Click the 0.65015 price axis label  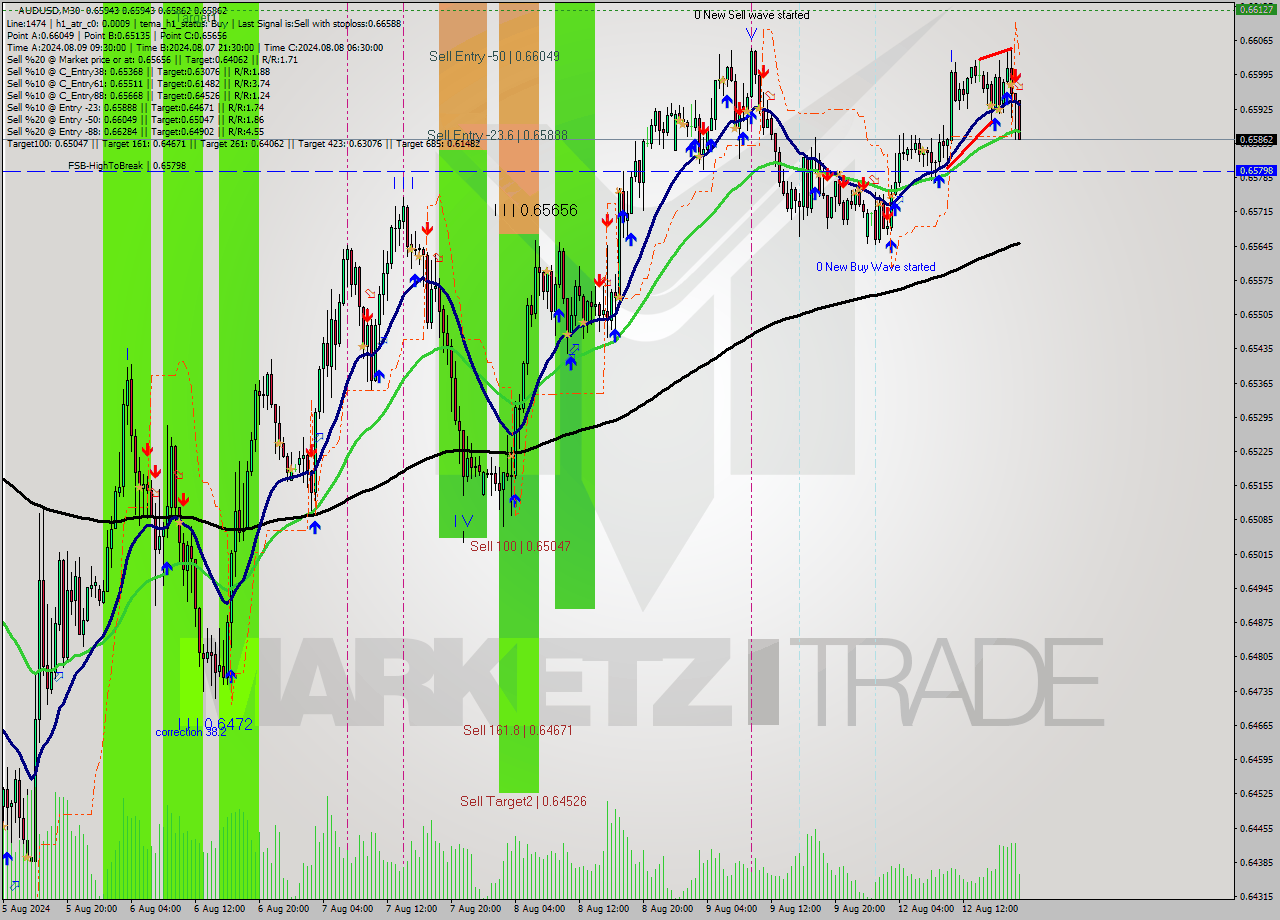pyautogui.click(x=1256, y=555)
